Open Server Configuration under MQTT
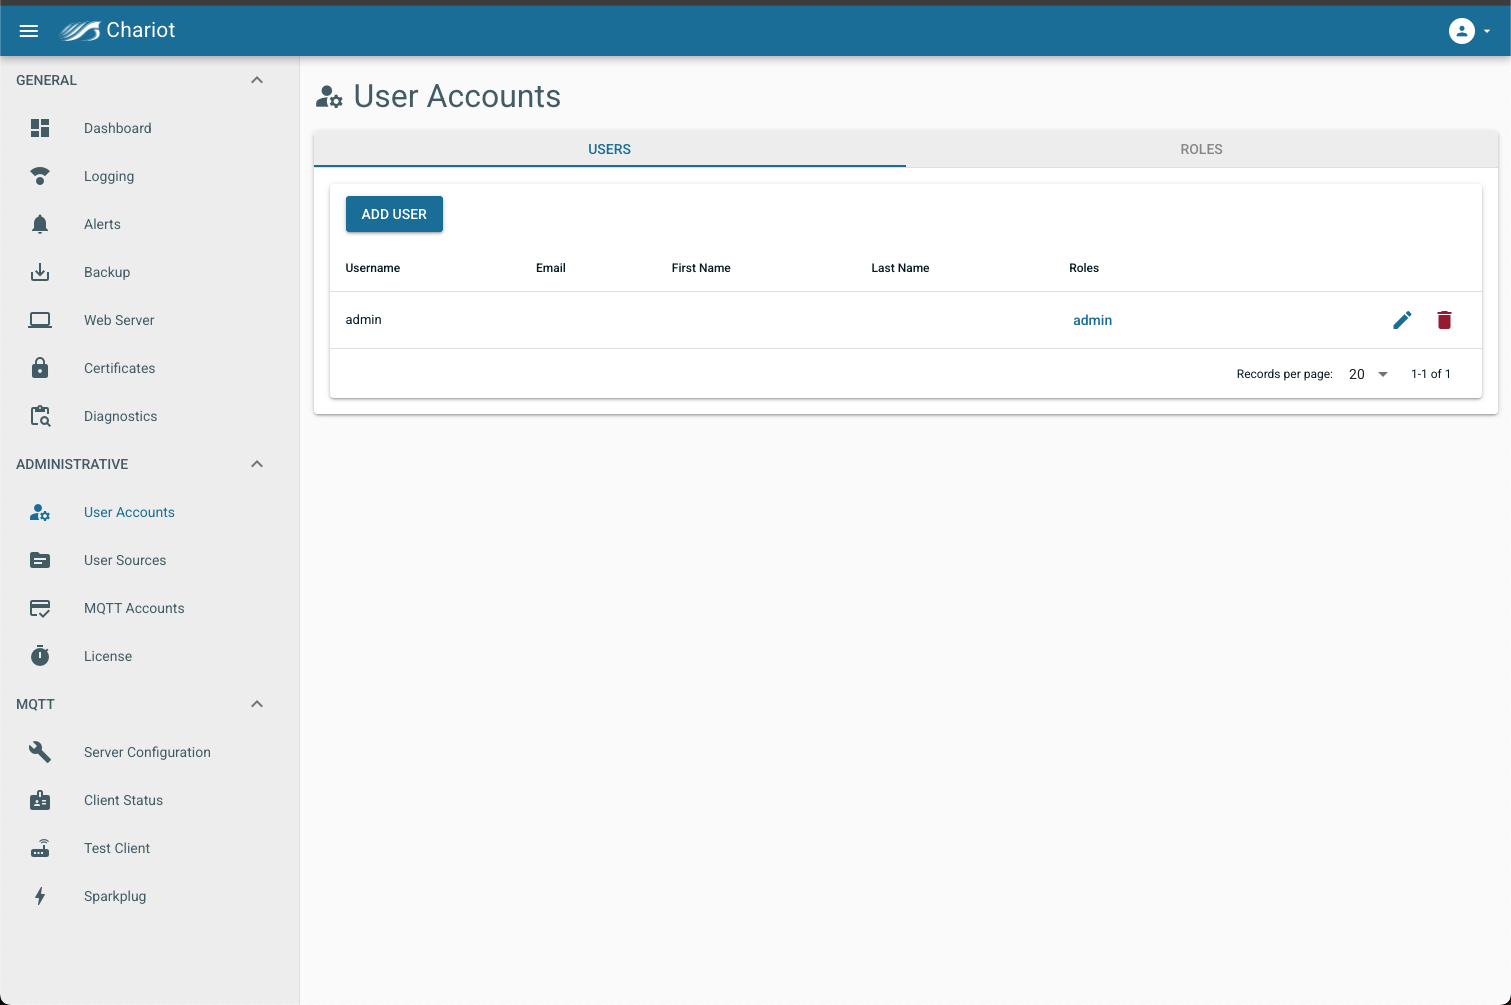Image resolution: width=1511 pixels, height=1005 pixels. [147, 752]
